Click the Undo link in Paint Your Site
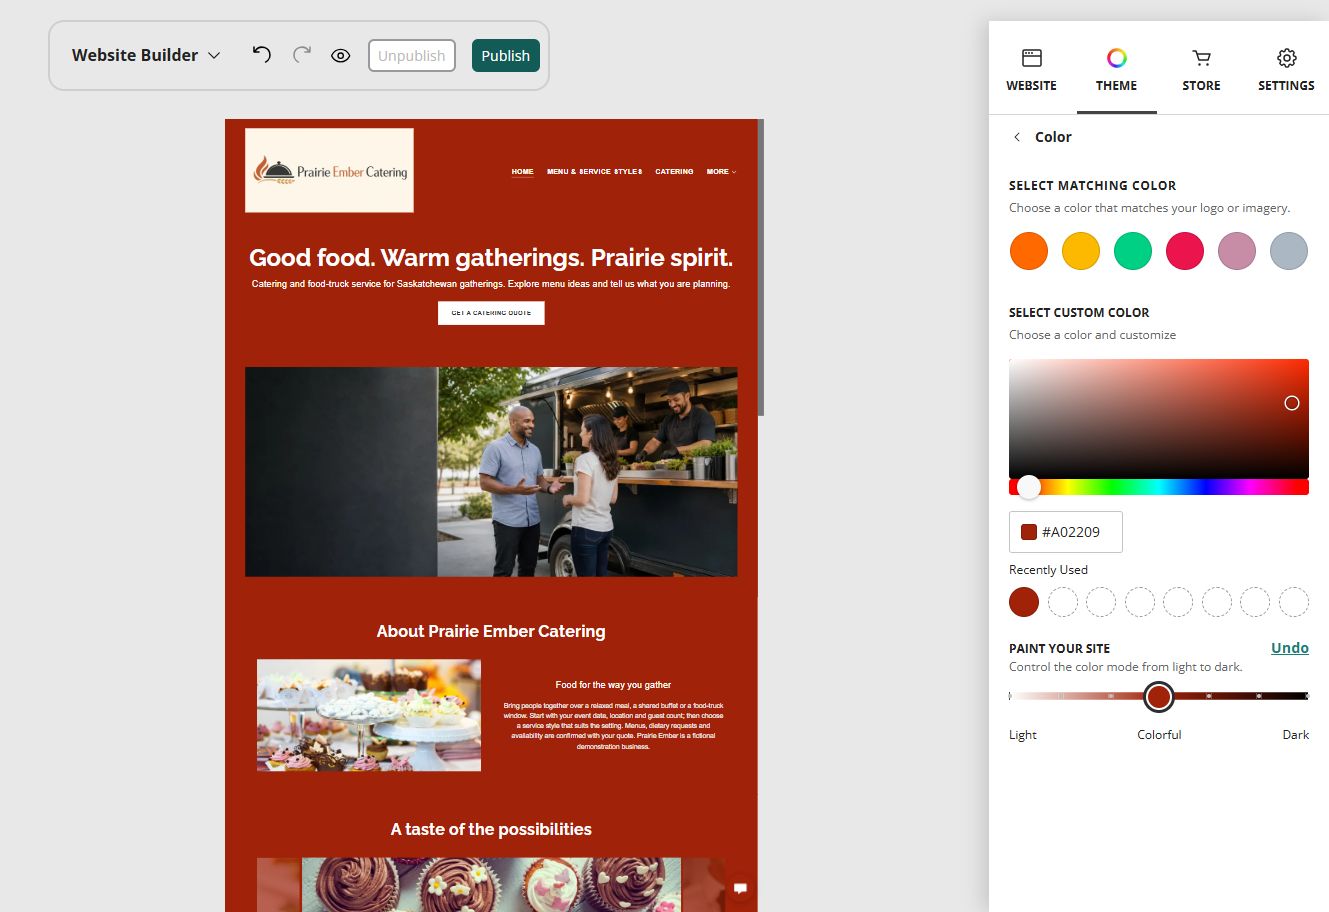The width and height of the screenshot is (1329, 912). coord(1290,648)
